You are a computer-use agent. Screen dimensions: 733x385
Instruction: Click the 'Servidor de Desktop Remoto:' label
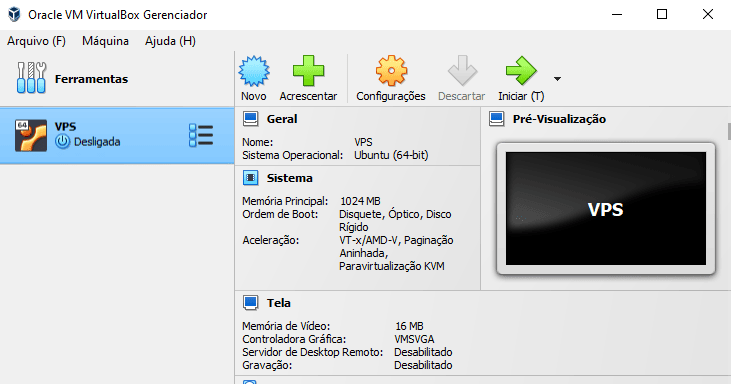[x=312, y=352]
